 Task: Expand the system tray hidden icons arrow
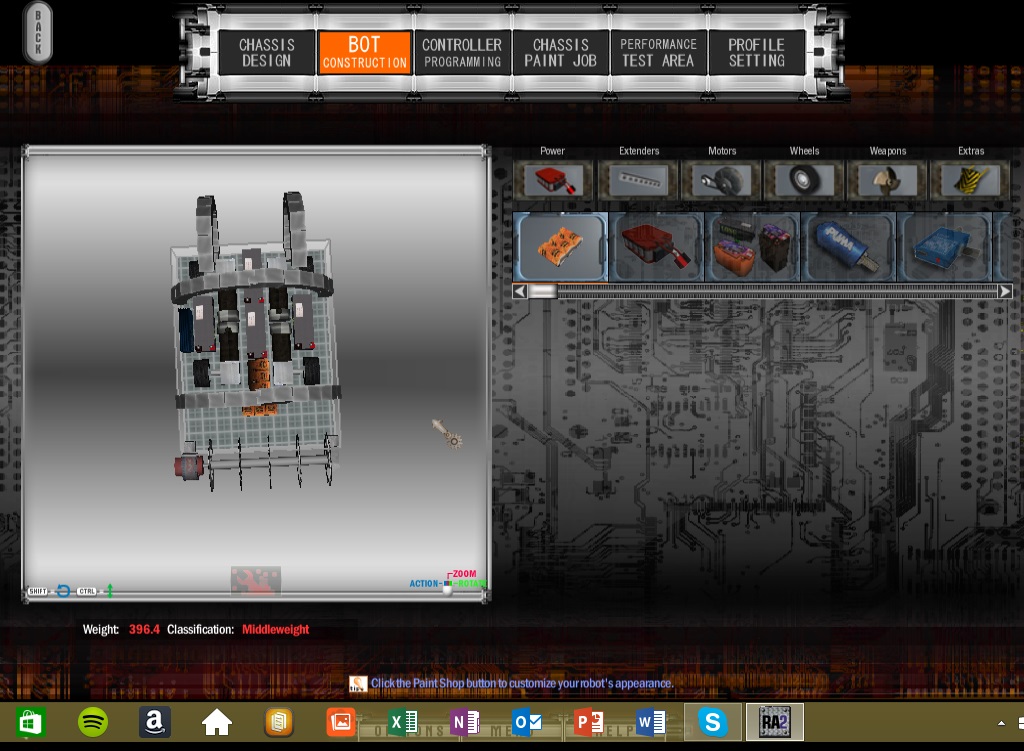[1001, 723]
